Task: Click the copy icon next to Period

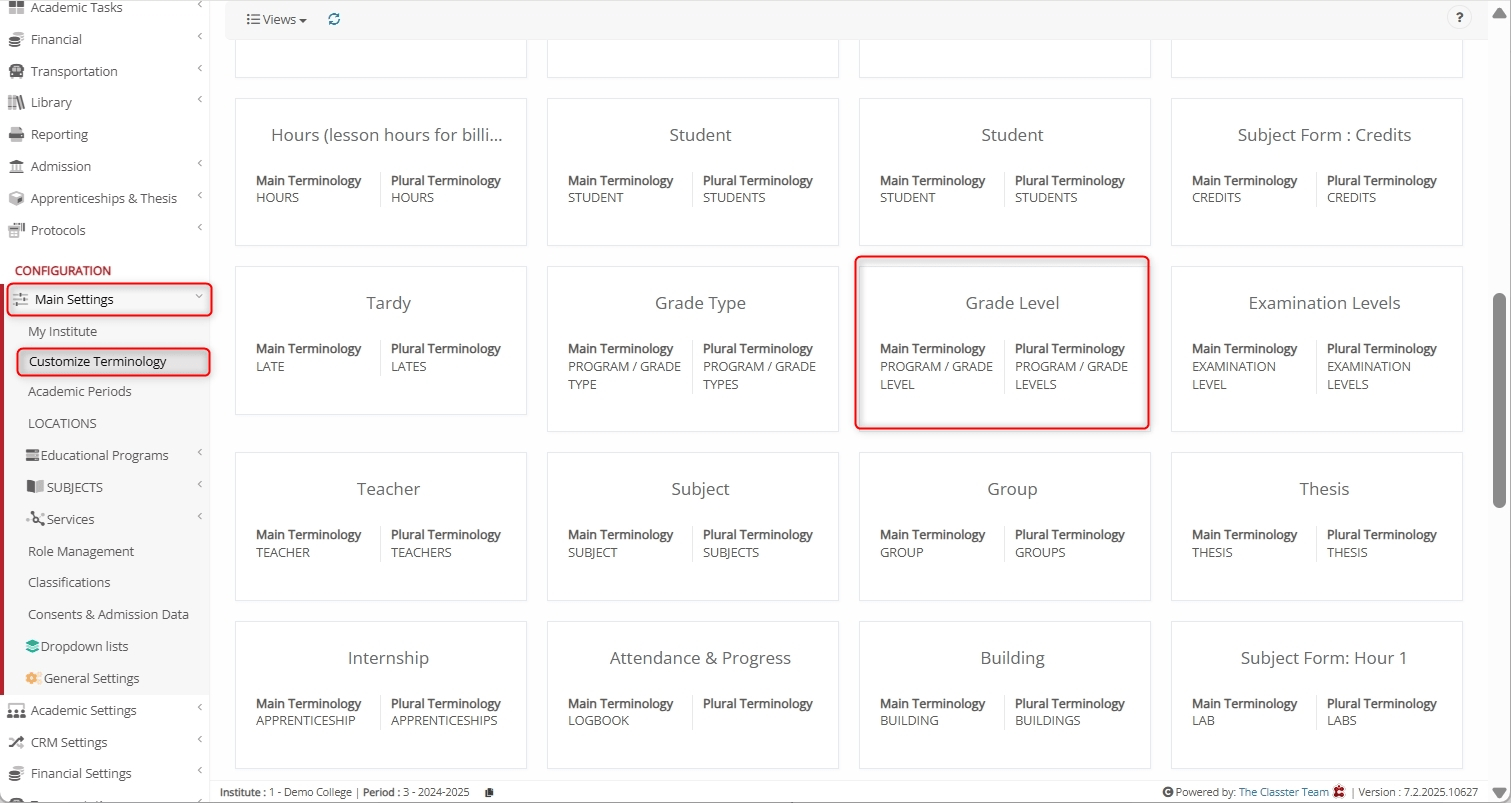Action: pyautogui.click(x=489, y=792)
